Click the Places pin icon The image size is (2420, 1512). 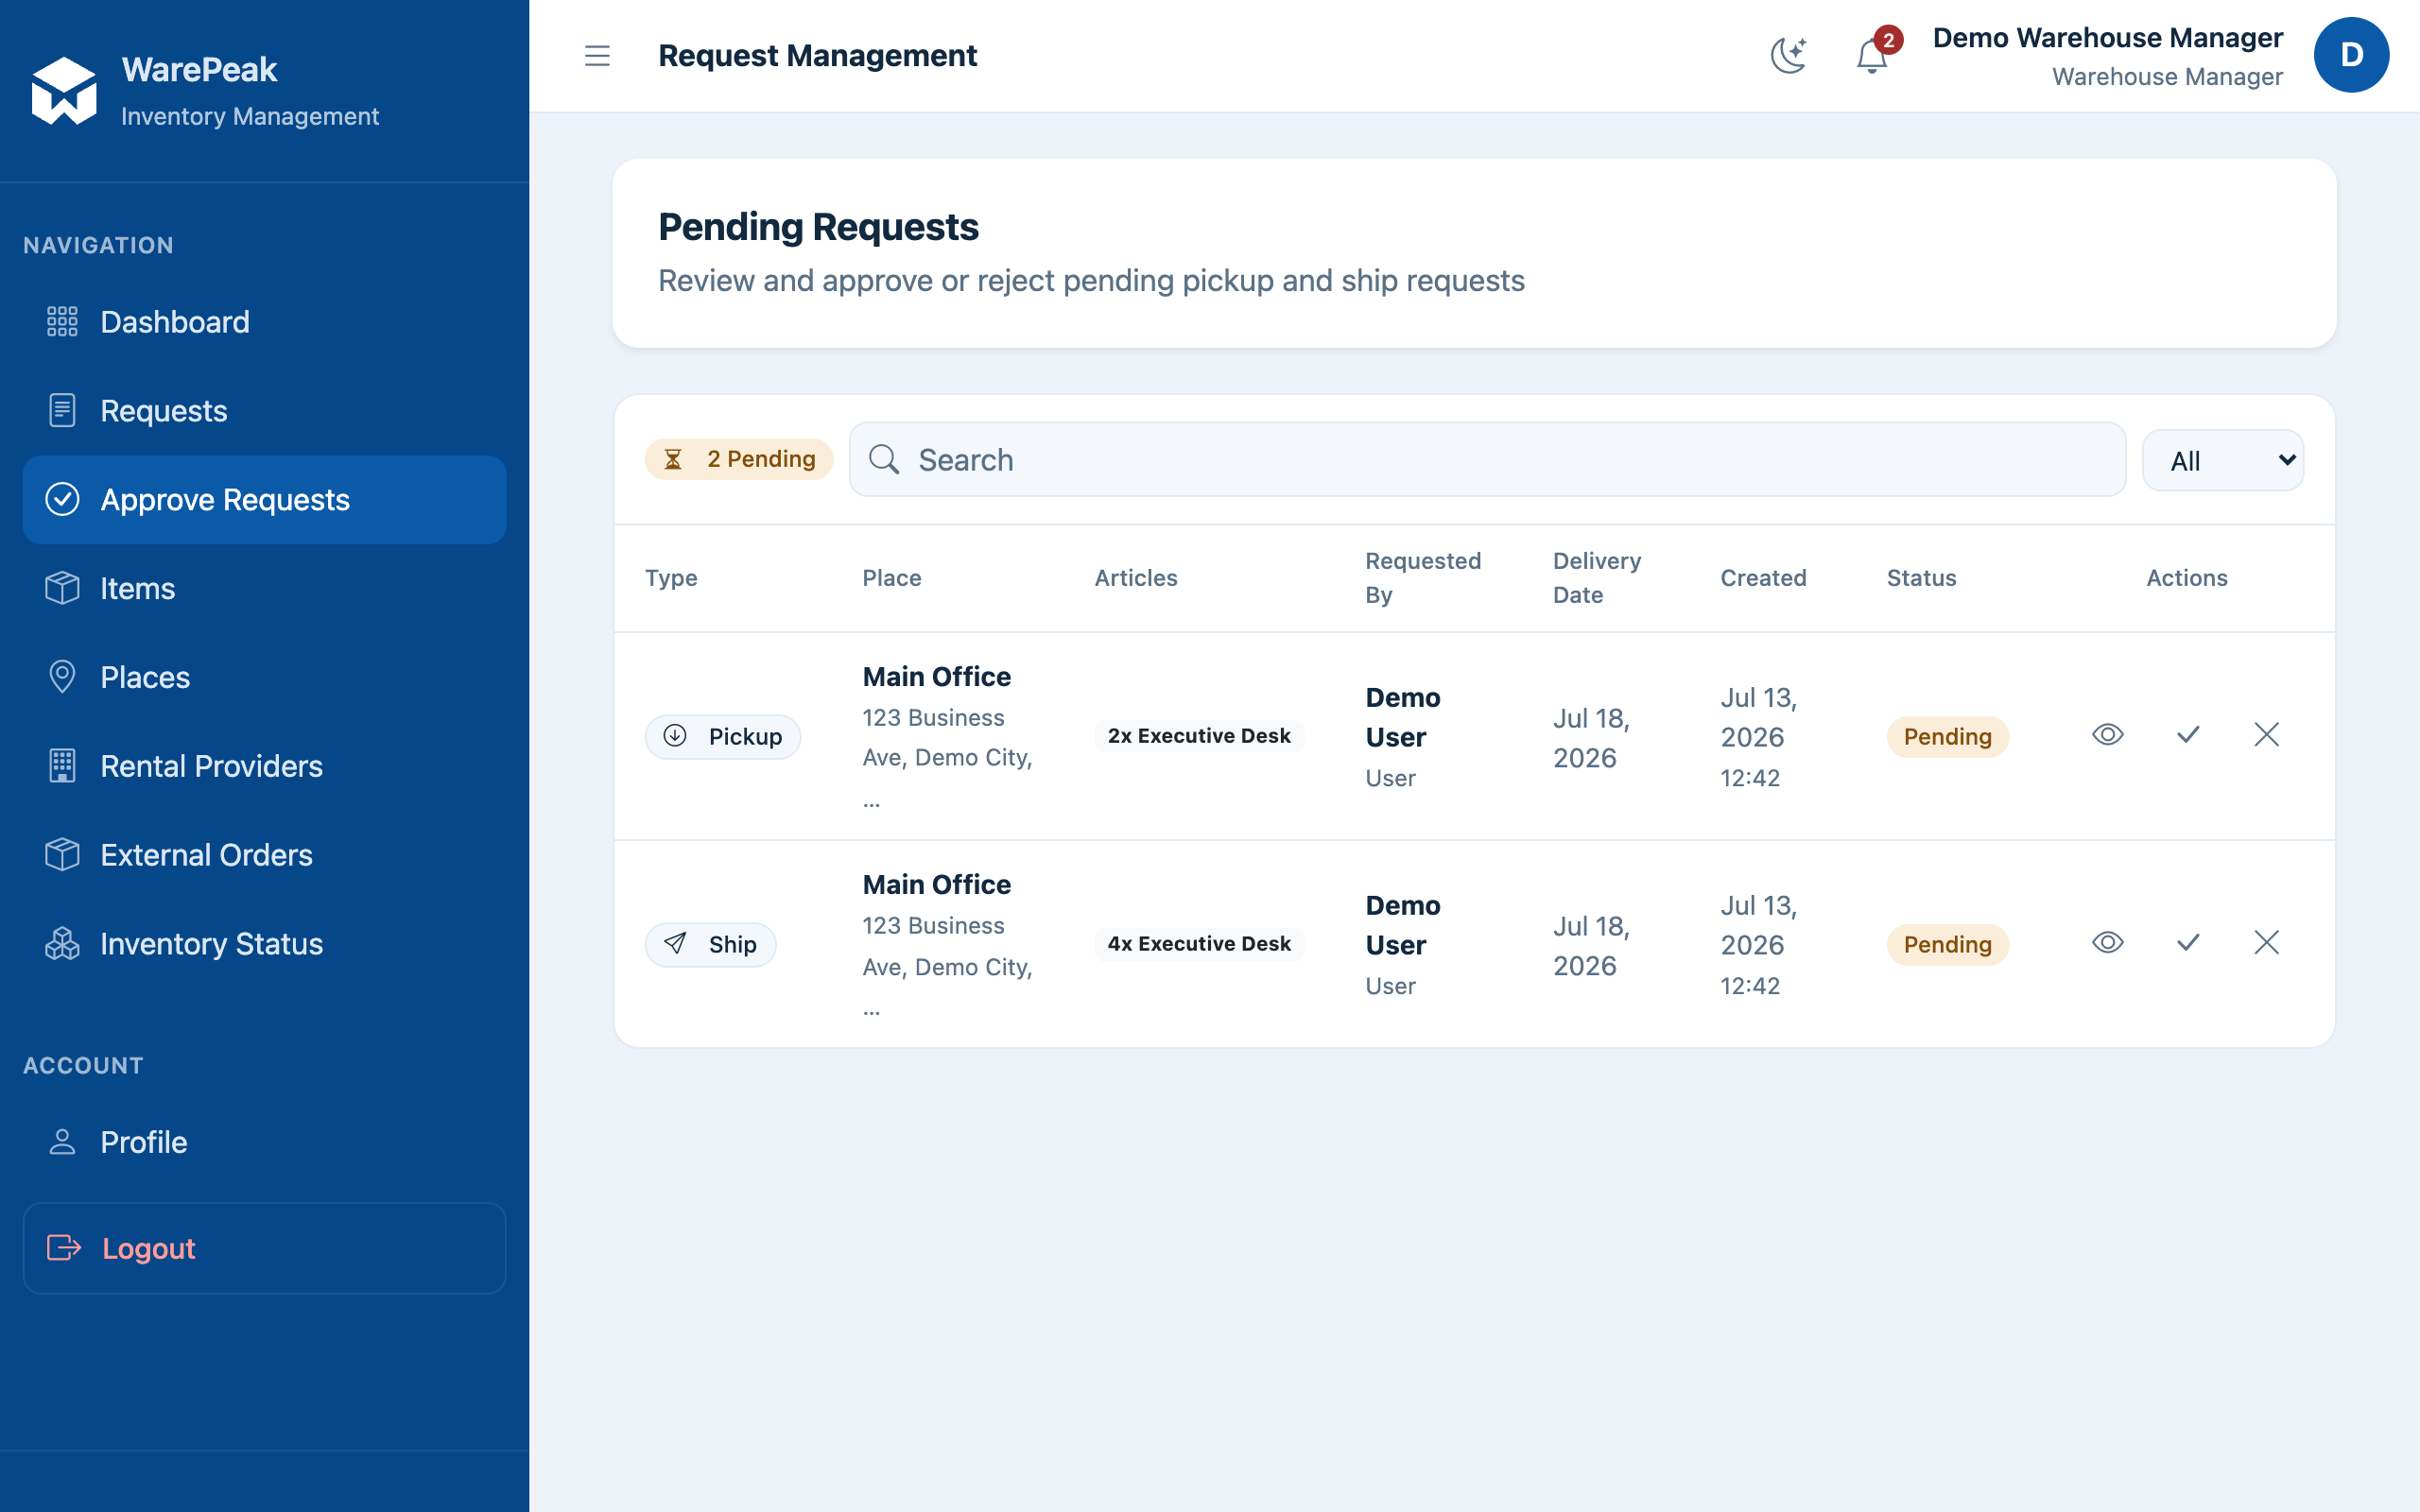[x=62, y=677]
